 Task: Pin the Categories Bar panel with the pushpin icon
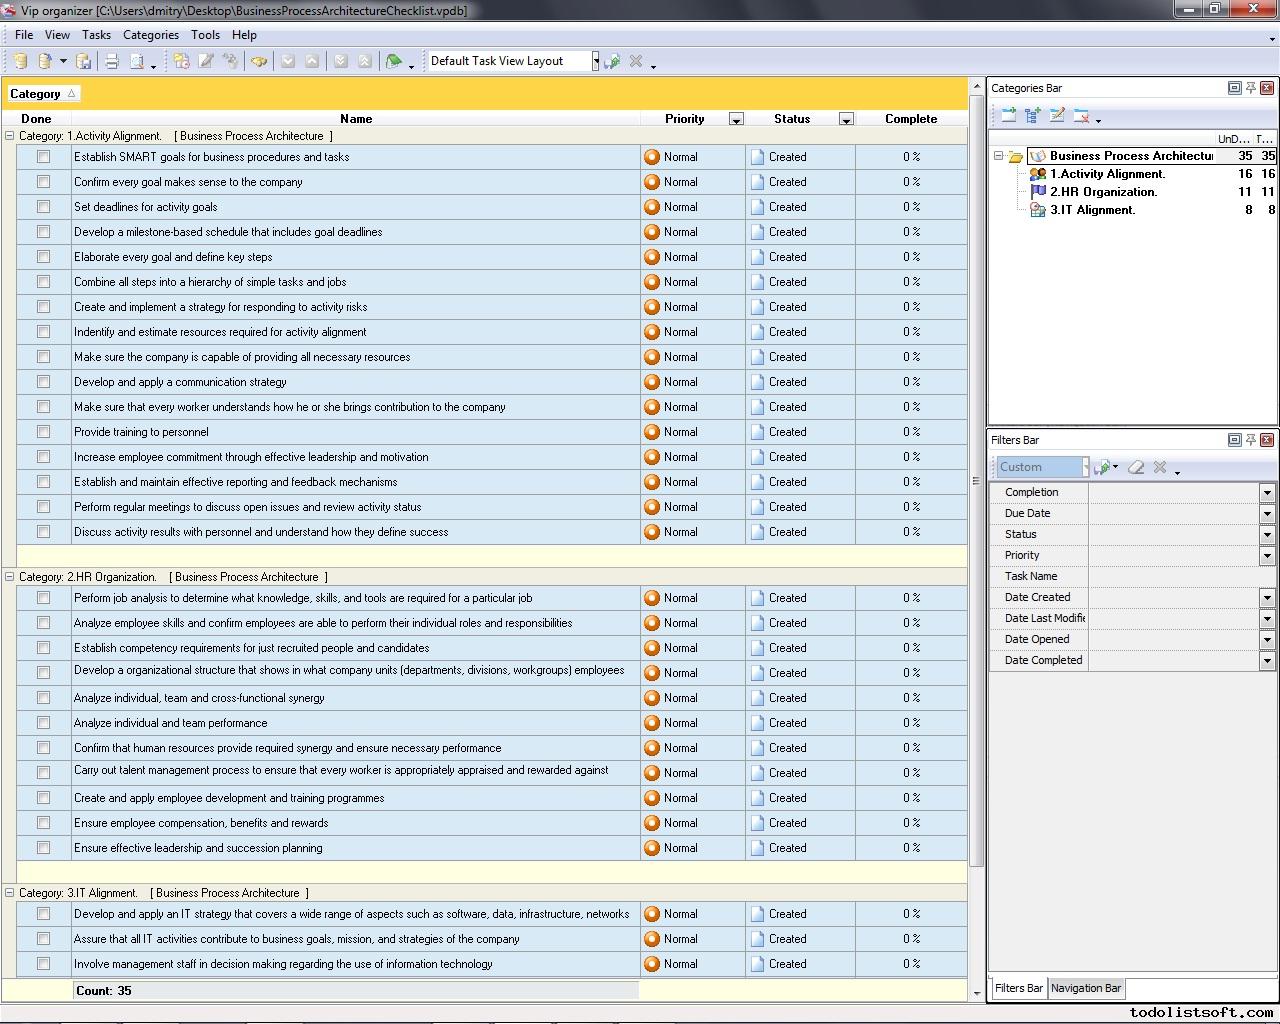tap(1250, 88)
